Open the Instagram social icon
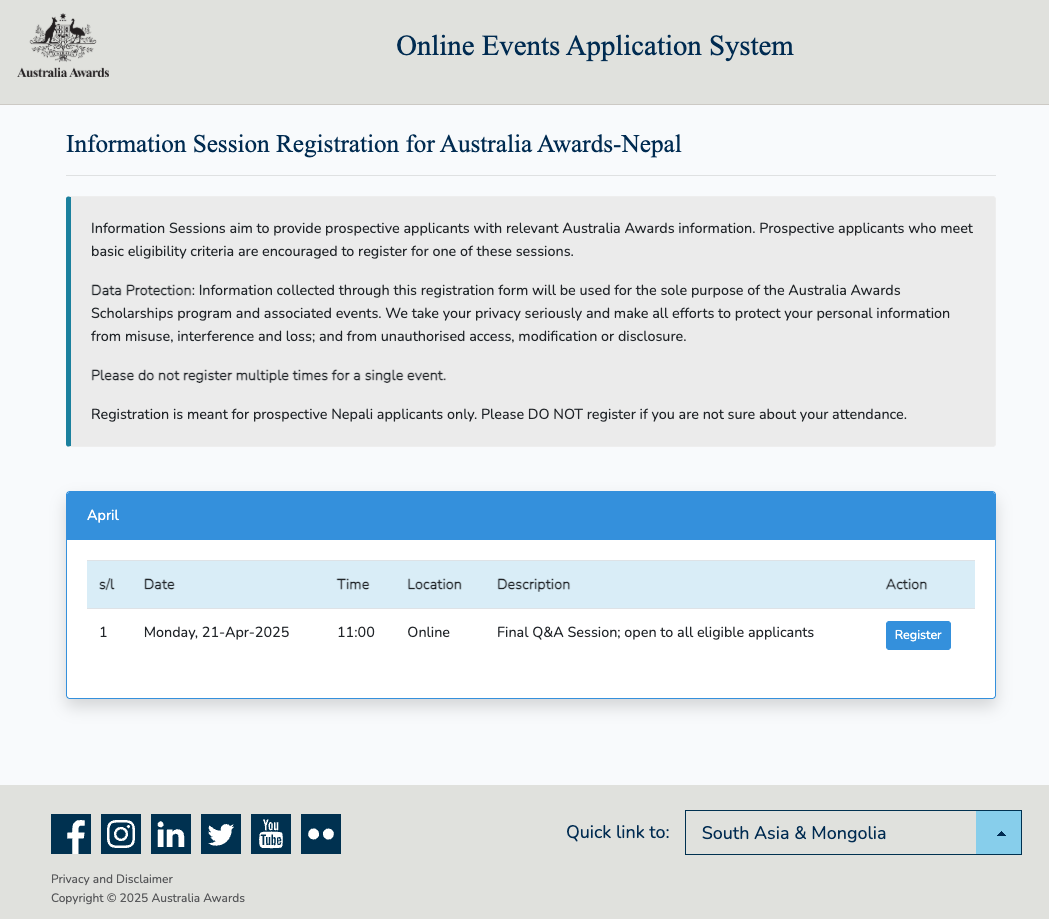Screen dimensions: 1049x919 click(121, 834)
